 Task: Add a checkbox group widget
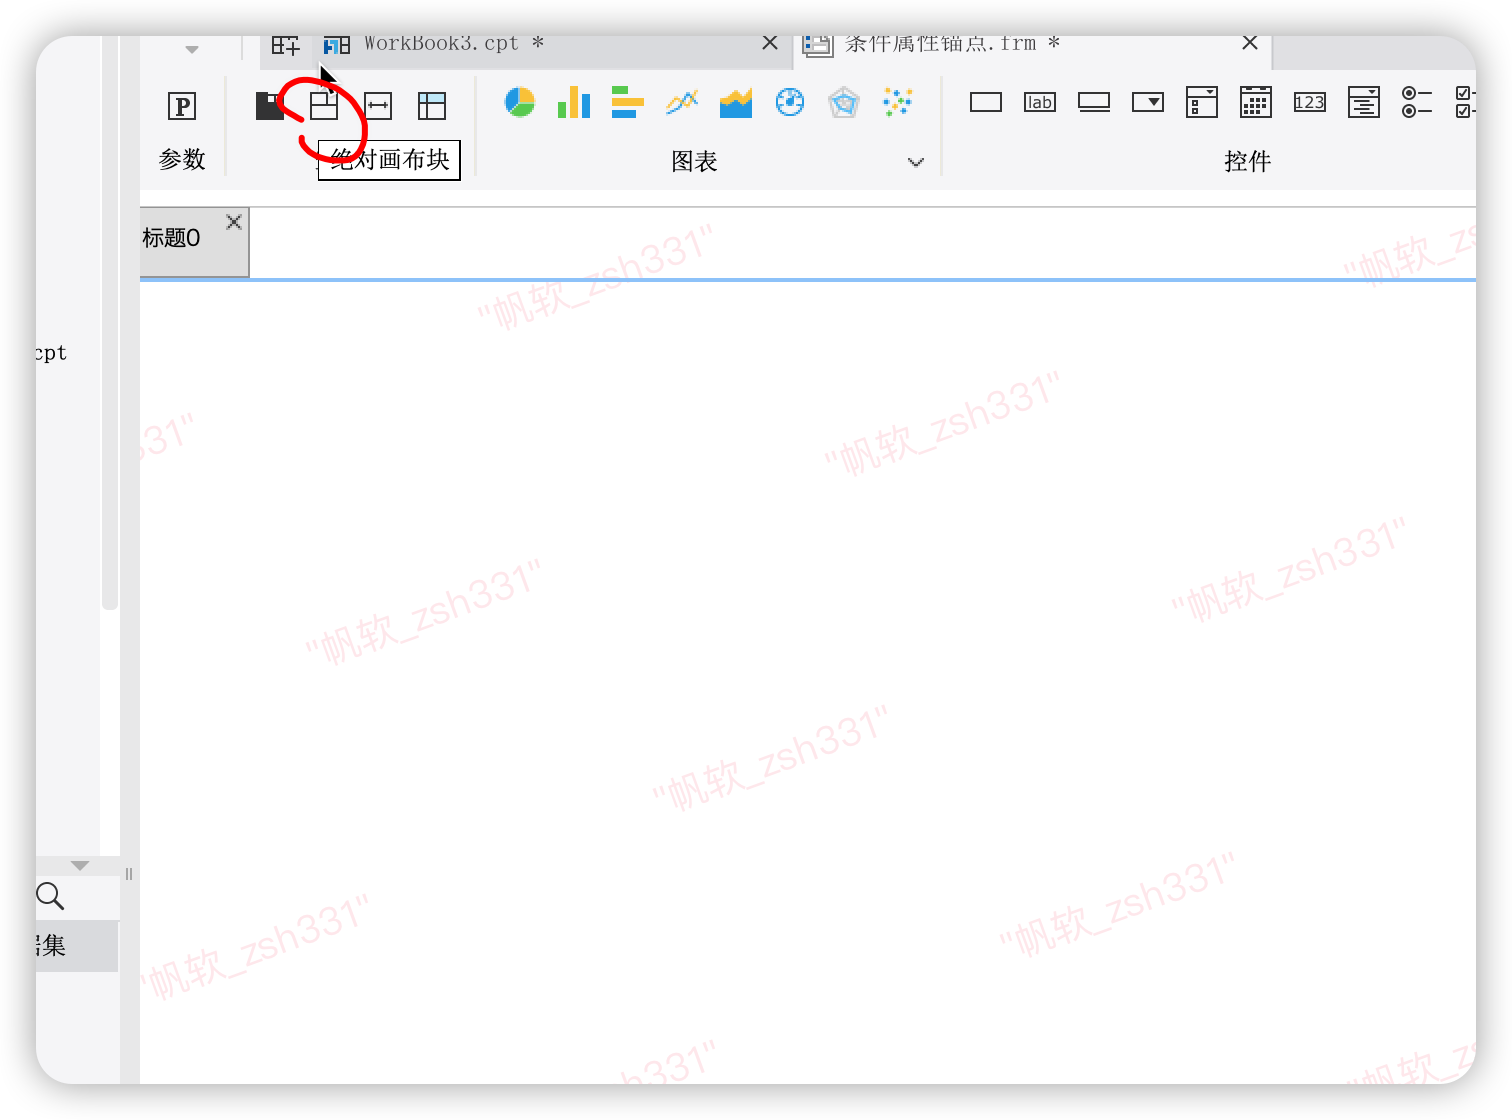click(x=1465, y=102)
